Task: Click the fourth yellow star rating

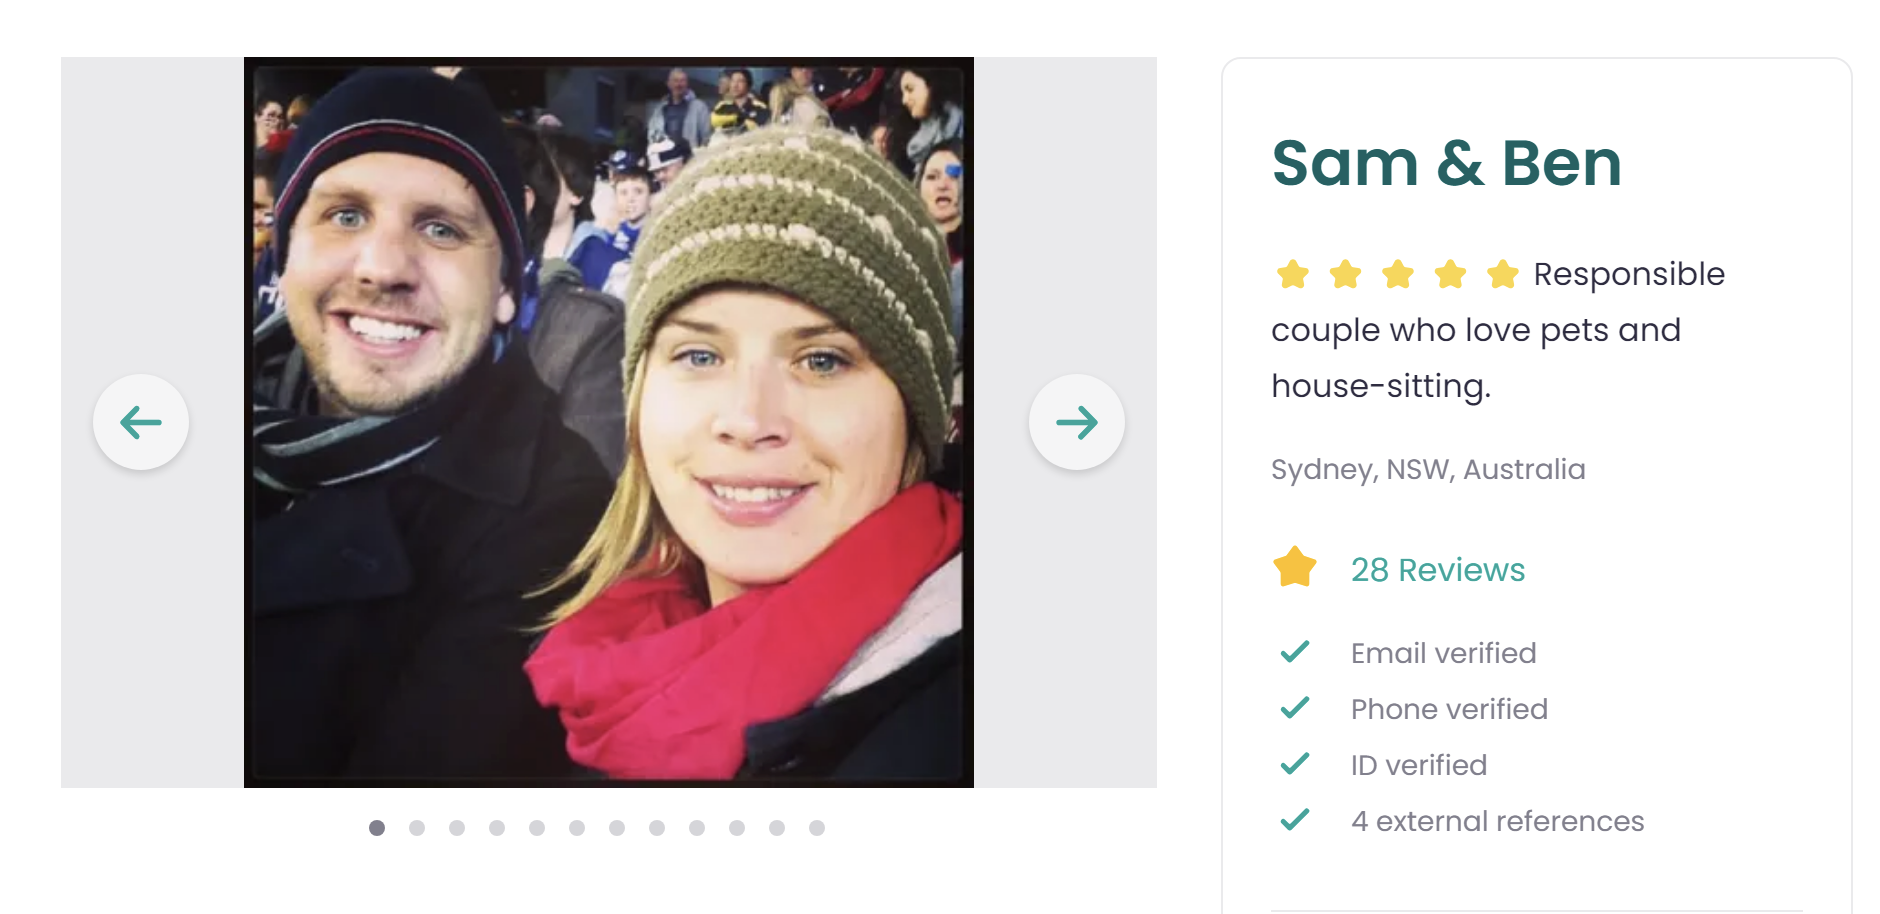Action: (x=1450, y=273)
